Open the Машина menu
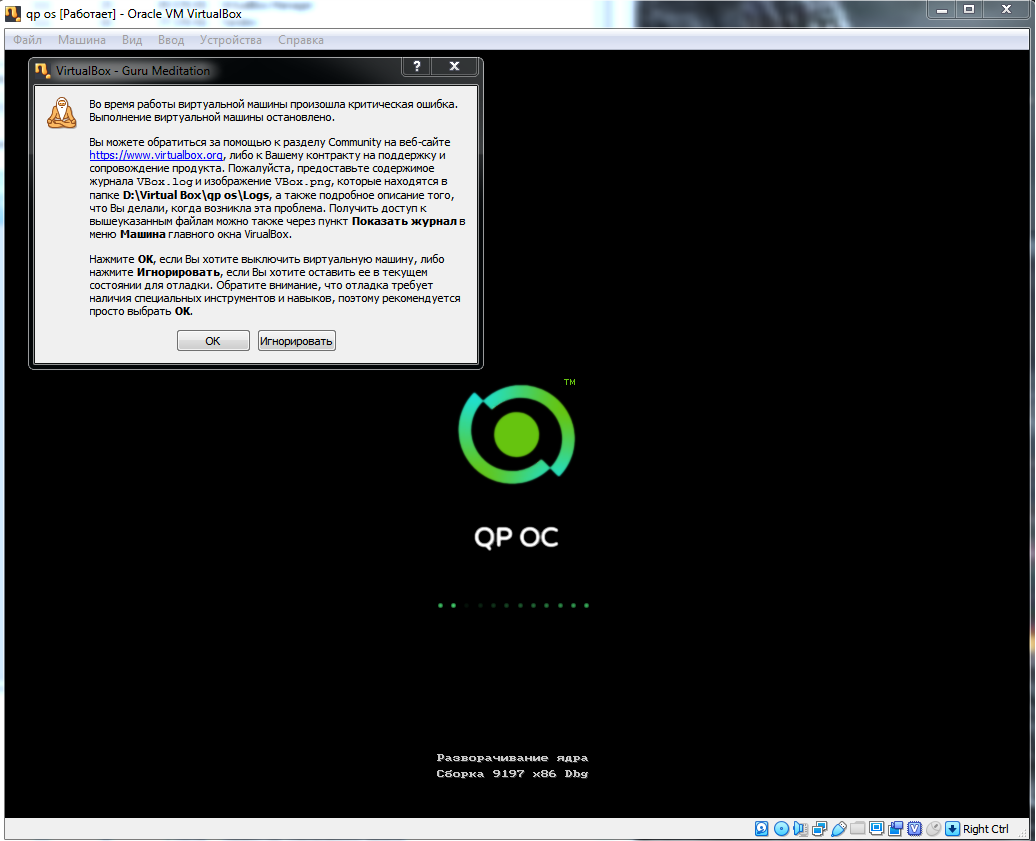Screen dimensions: 1036x841 click(81, 40)
